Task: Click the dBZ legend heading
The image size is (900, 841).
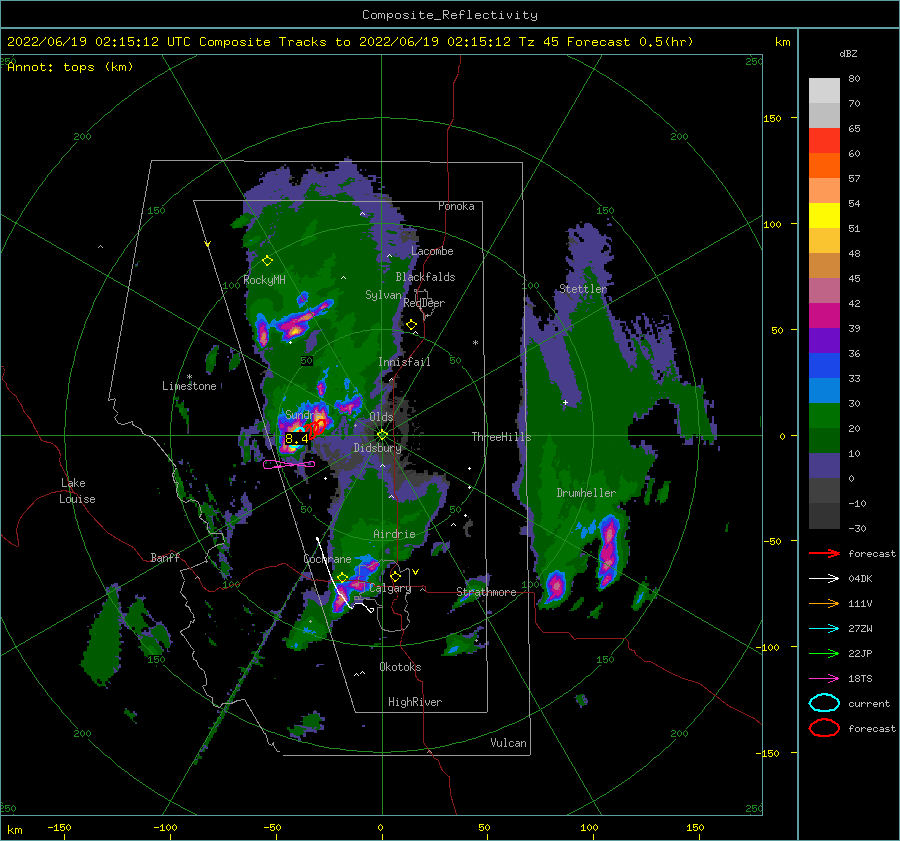Action: tap(848, 53)
